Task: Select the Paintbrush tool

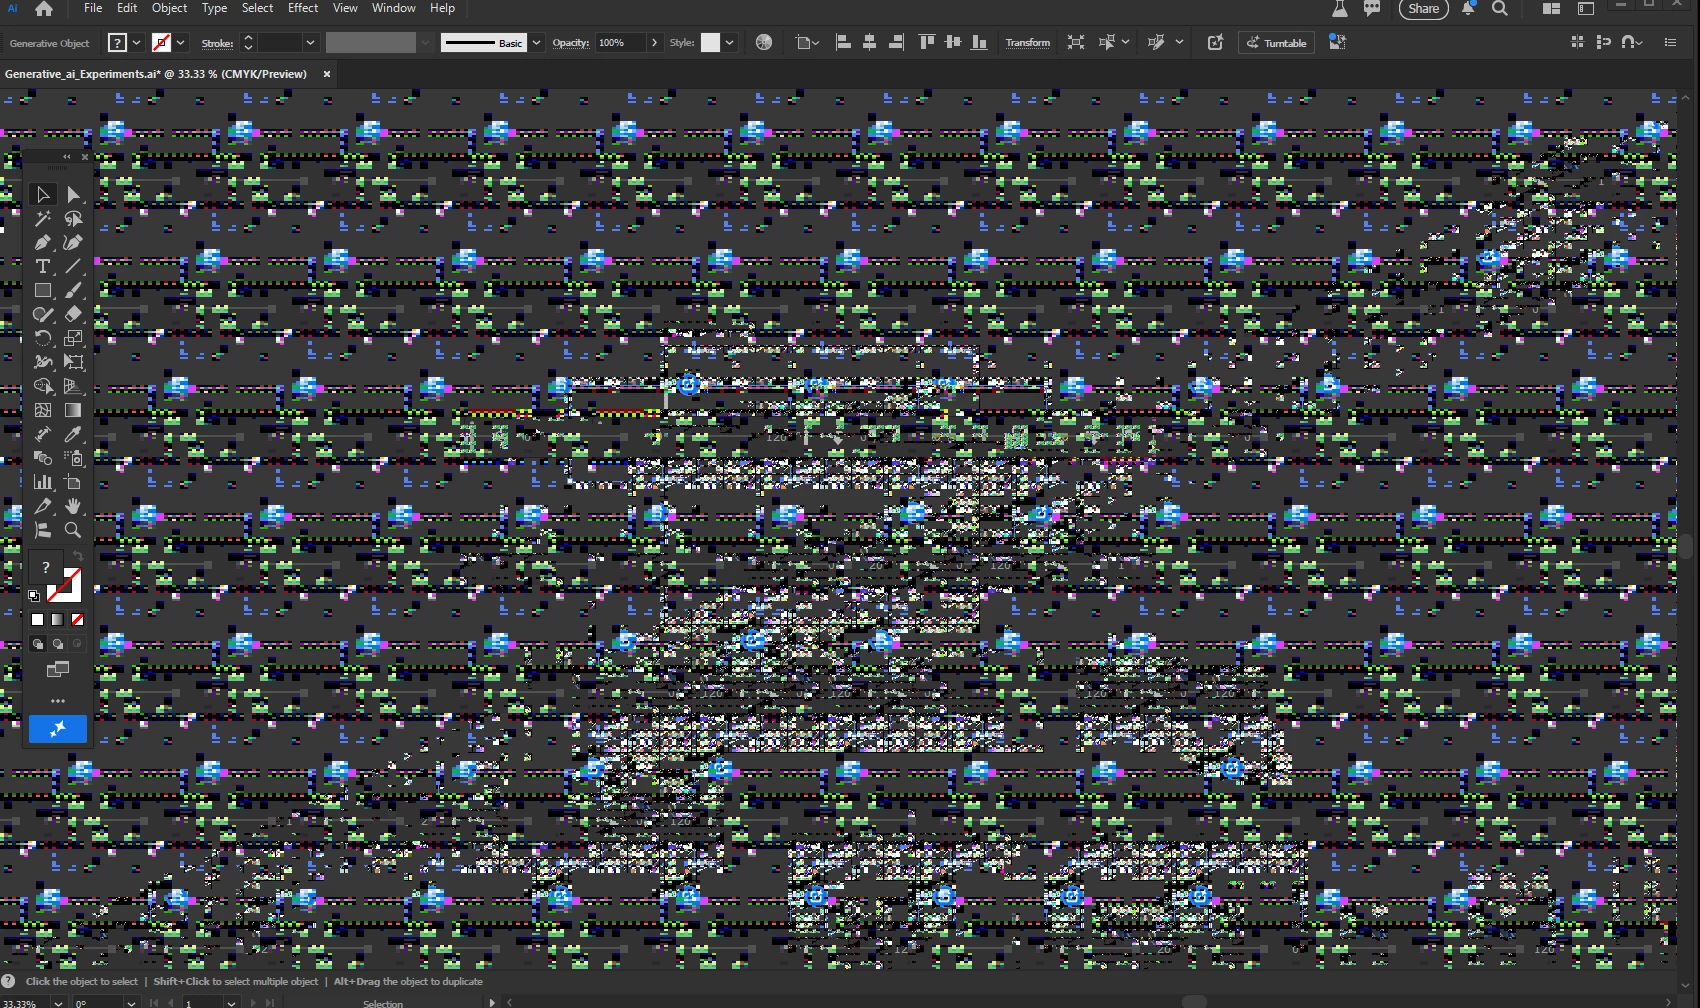Action: (73, 290)
